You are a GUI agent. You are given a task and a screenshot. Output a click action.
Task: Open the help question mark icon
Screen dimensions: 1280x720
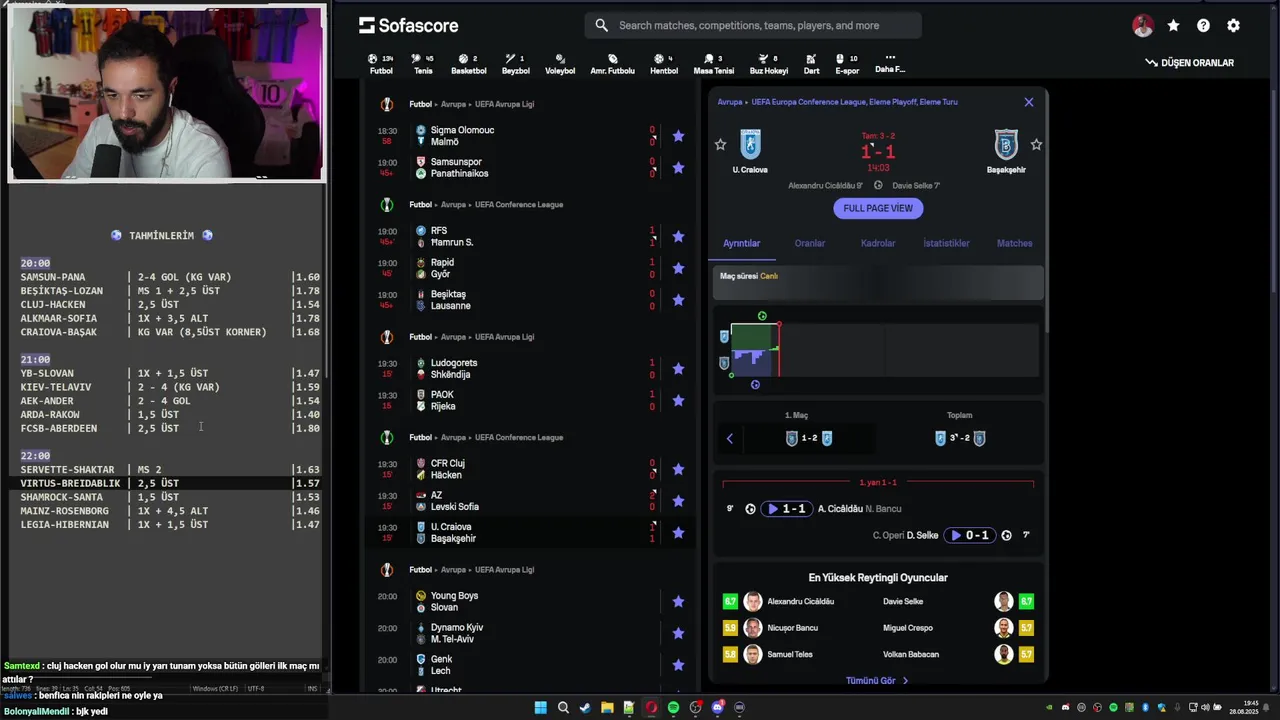[x=1203, y=26]
